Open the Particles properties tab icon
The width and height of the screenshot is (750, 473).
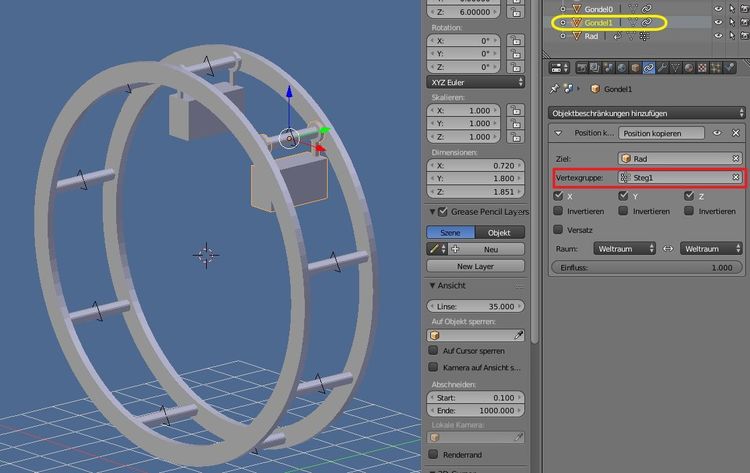[x=716, y=68]
